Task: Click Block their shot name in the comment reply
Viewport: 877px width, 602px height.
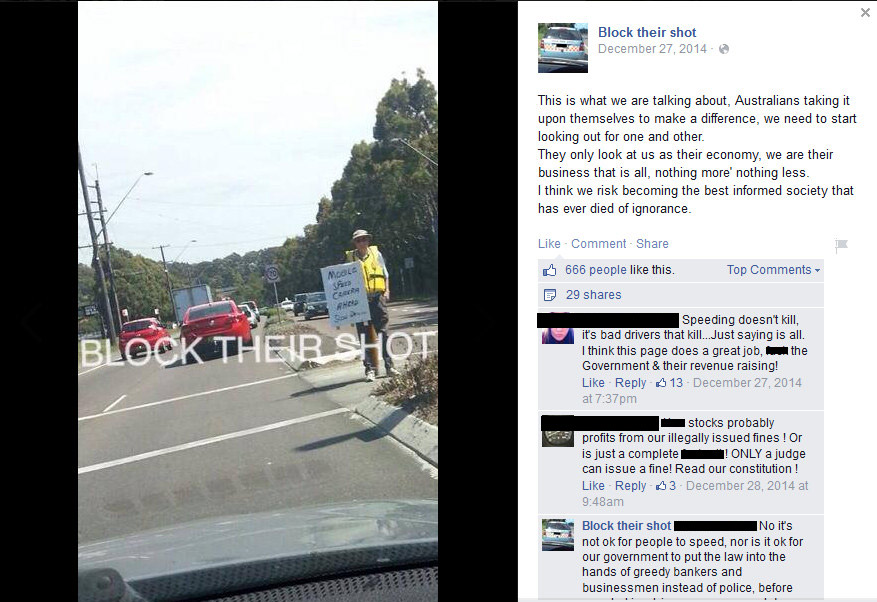Action: pyautogui.click(x=626, y=526)
